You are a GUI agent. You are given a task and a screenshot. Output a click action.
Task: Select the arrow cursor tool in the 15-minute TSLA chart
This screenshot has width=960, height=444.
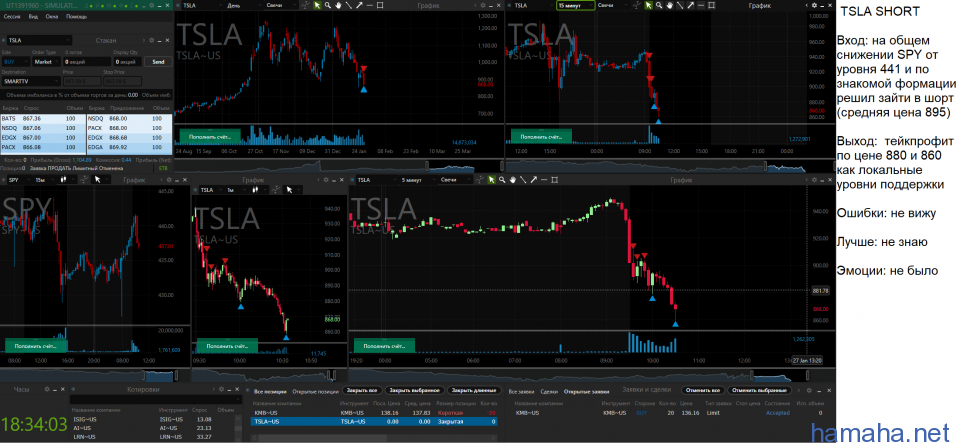(x=649, y=5)
